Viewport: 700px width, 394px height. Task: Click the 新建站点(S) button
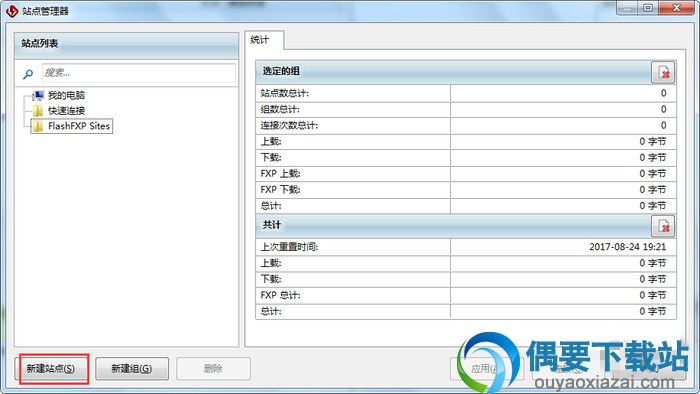(x=51, y=369)
